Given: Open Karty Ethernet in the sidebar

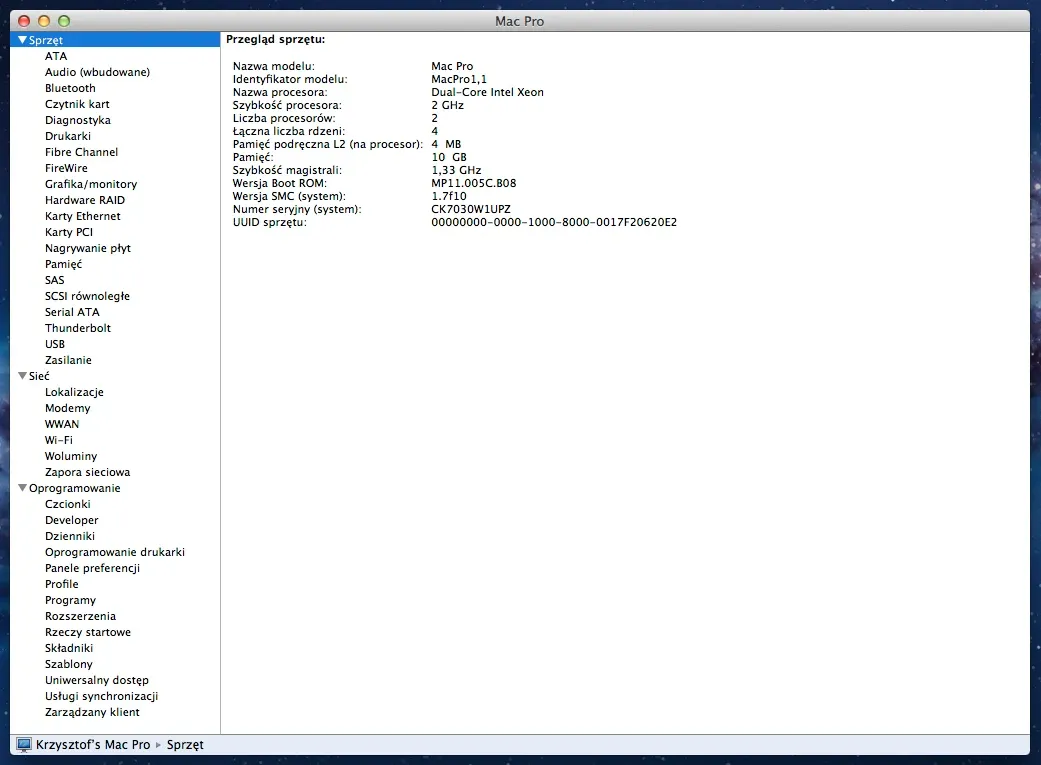Looking at the screenshot, I should [x=82, y=216].
